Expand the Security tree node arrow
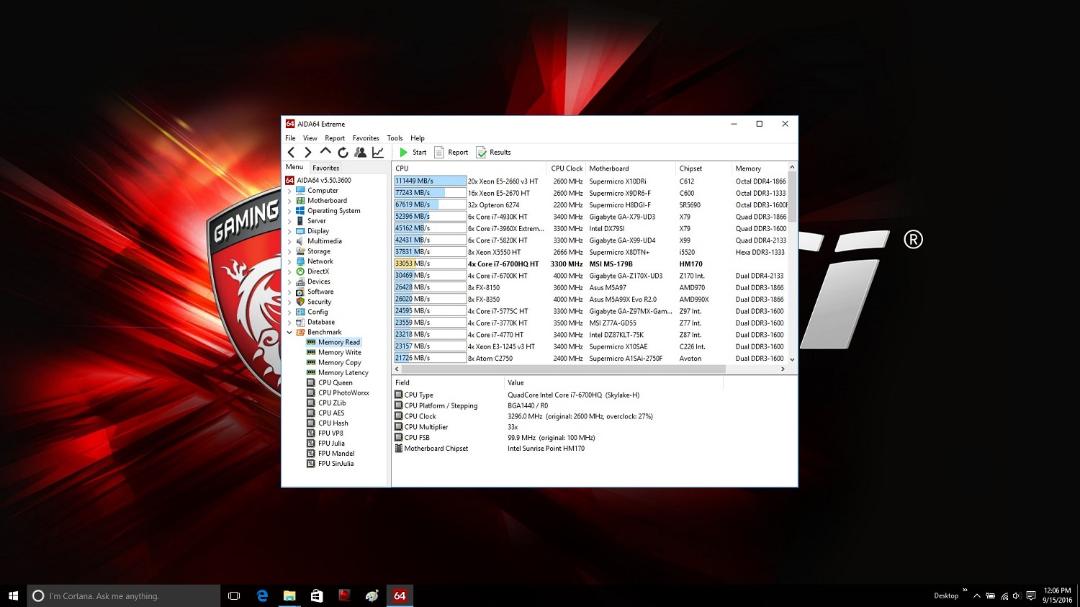 (289, 302)
